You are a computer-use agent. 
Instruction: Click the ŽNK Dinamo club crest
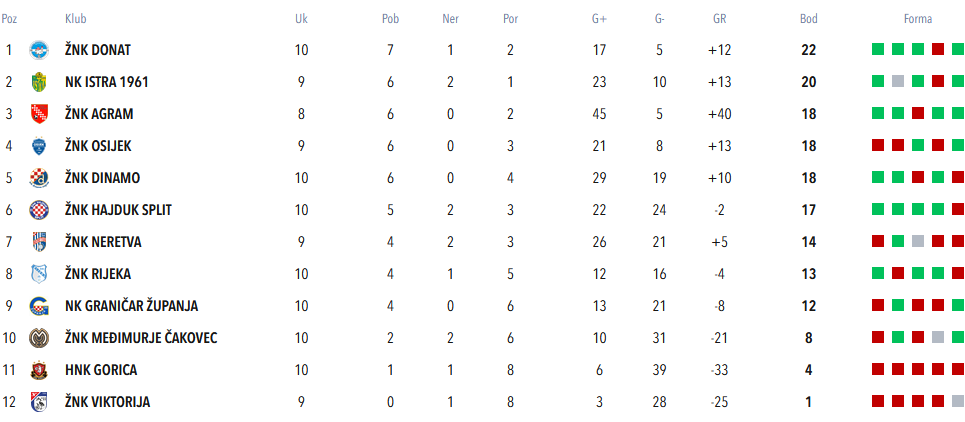(x=39, y=178)
